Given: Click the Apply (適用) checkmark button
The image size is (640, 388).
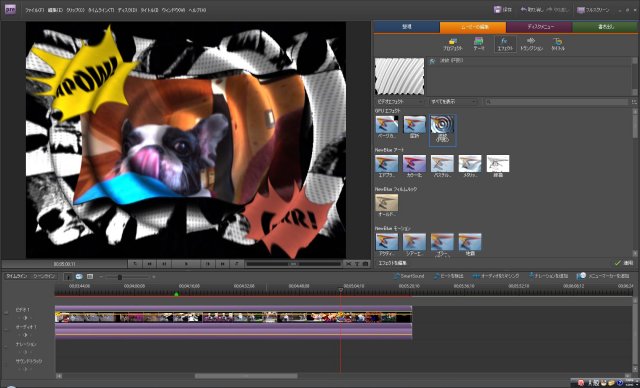Looking at the screenshot, I should point(624,263).
